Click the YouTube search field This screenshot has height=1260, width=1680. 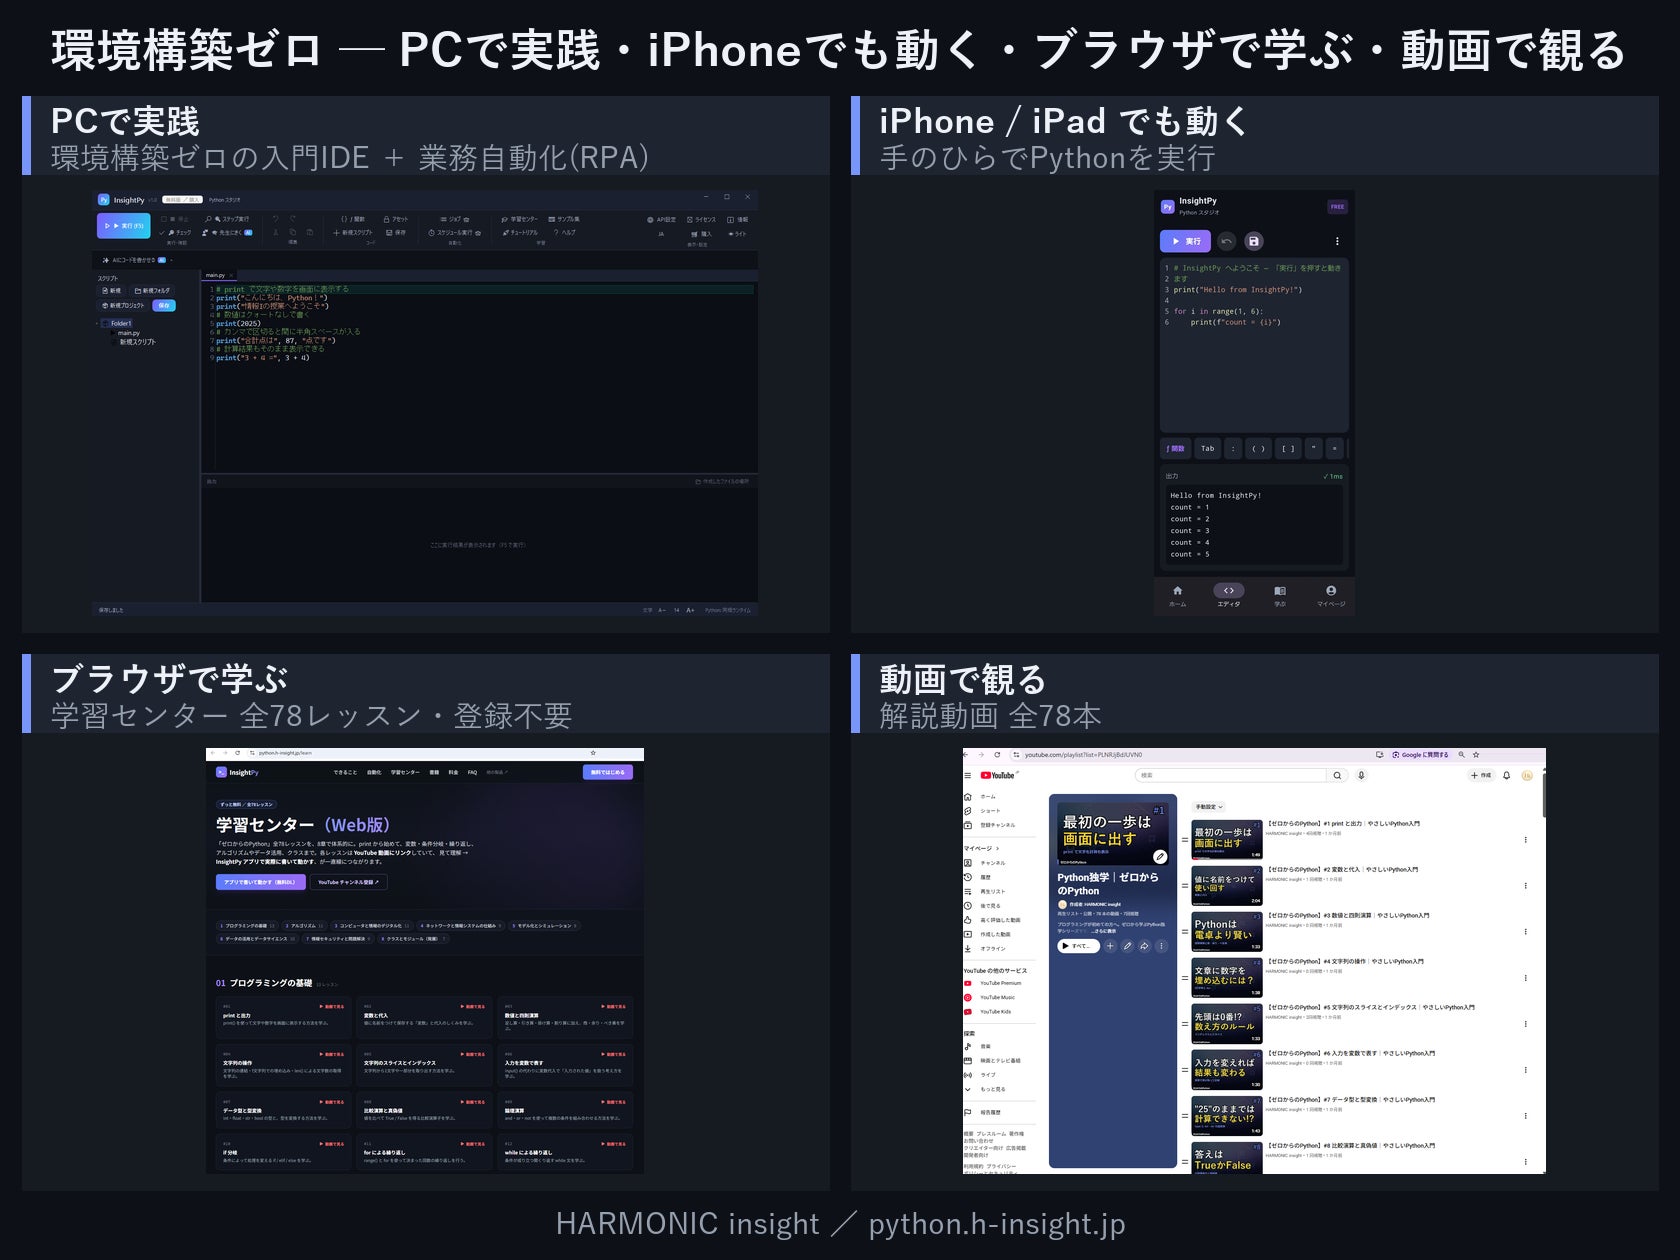coord(1231,775)
